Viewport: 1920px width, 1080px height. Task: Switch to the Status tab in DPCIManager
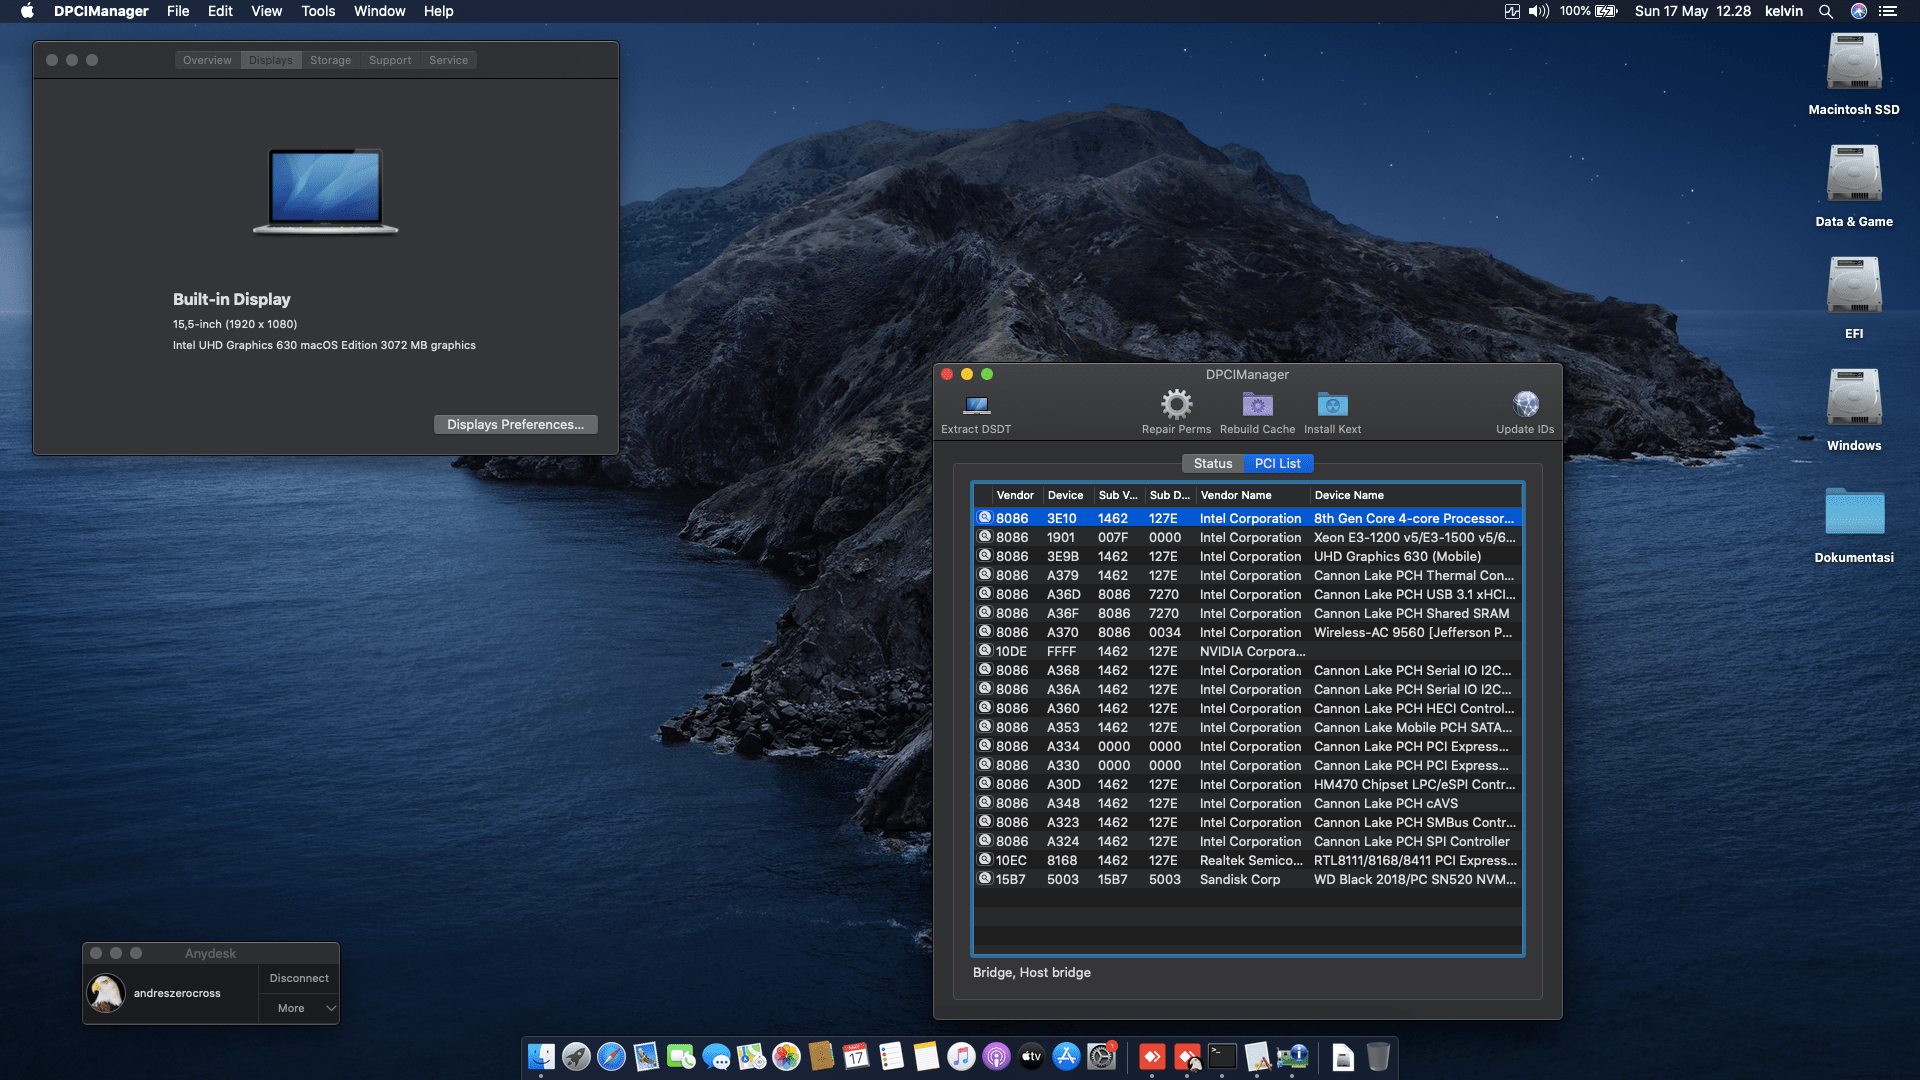pos(1212,463)
